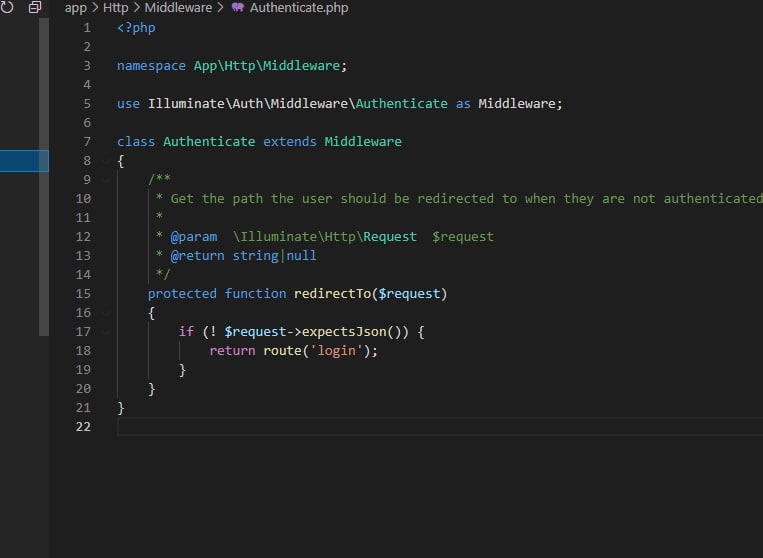Click the 'Get the path the user' comment
763x558 pixels.
tap(251, 198)
